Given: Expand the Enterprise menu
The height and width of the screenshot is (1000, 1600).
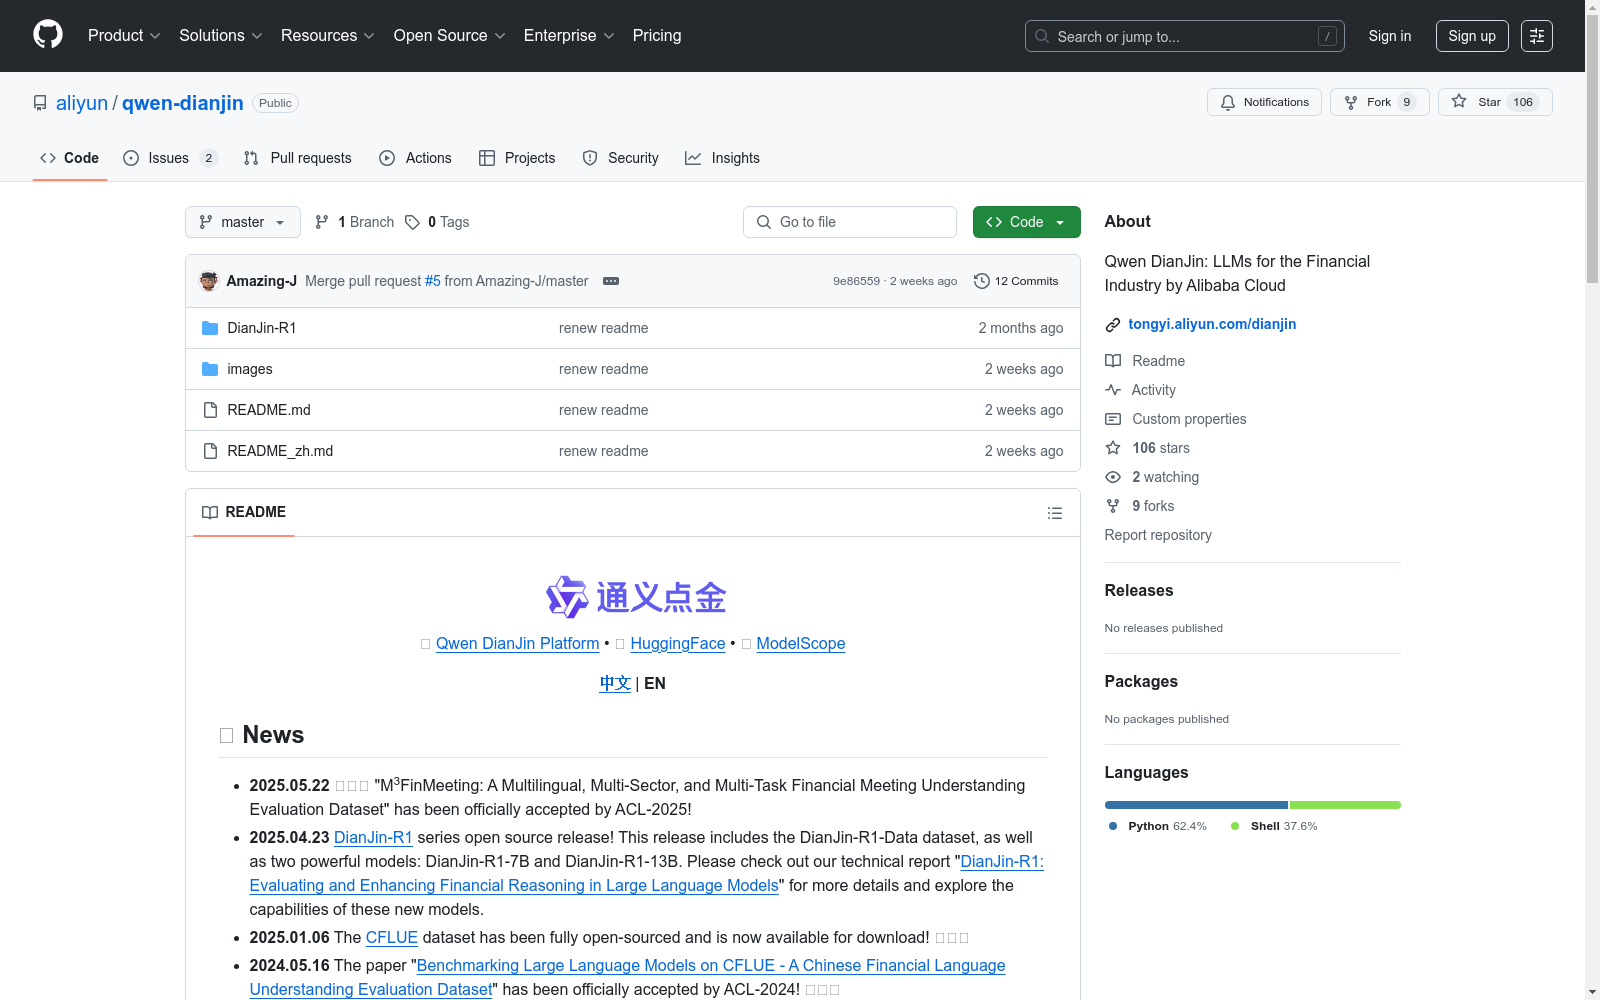Looking at the screenshot, I should (569, 36).
